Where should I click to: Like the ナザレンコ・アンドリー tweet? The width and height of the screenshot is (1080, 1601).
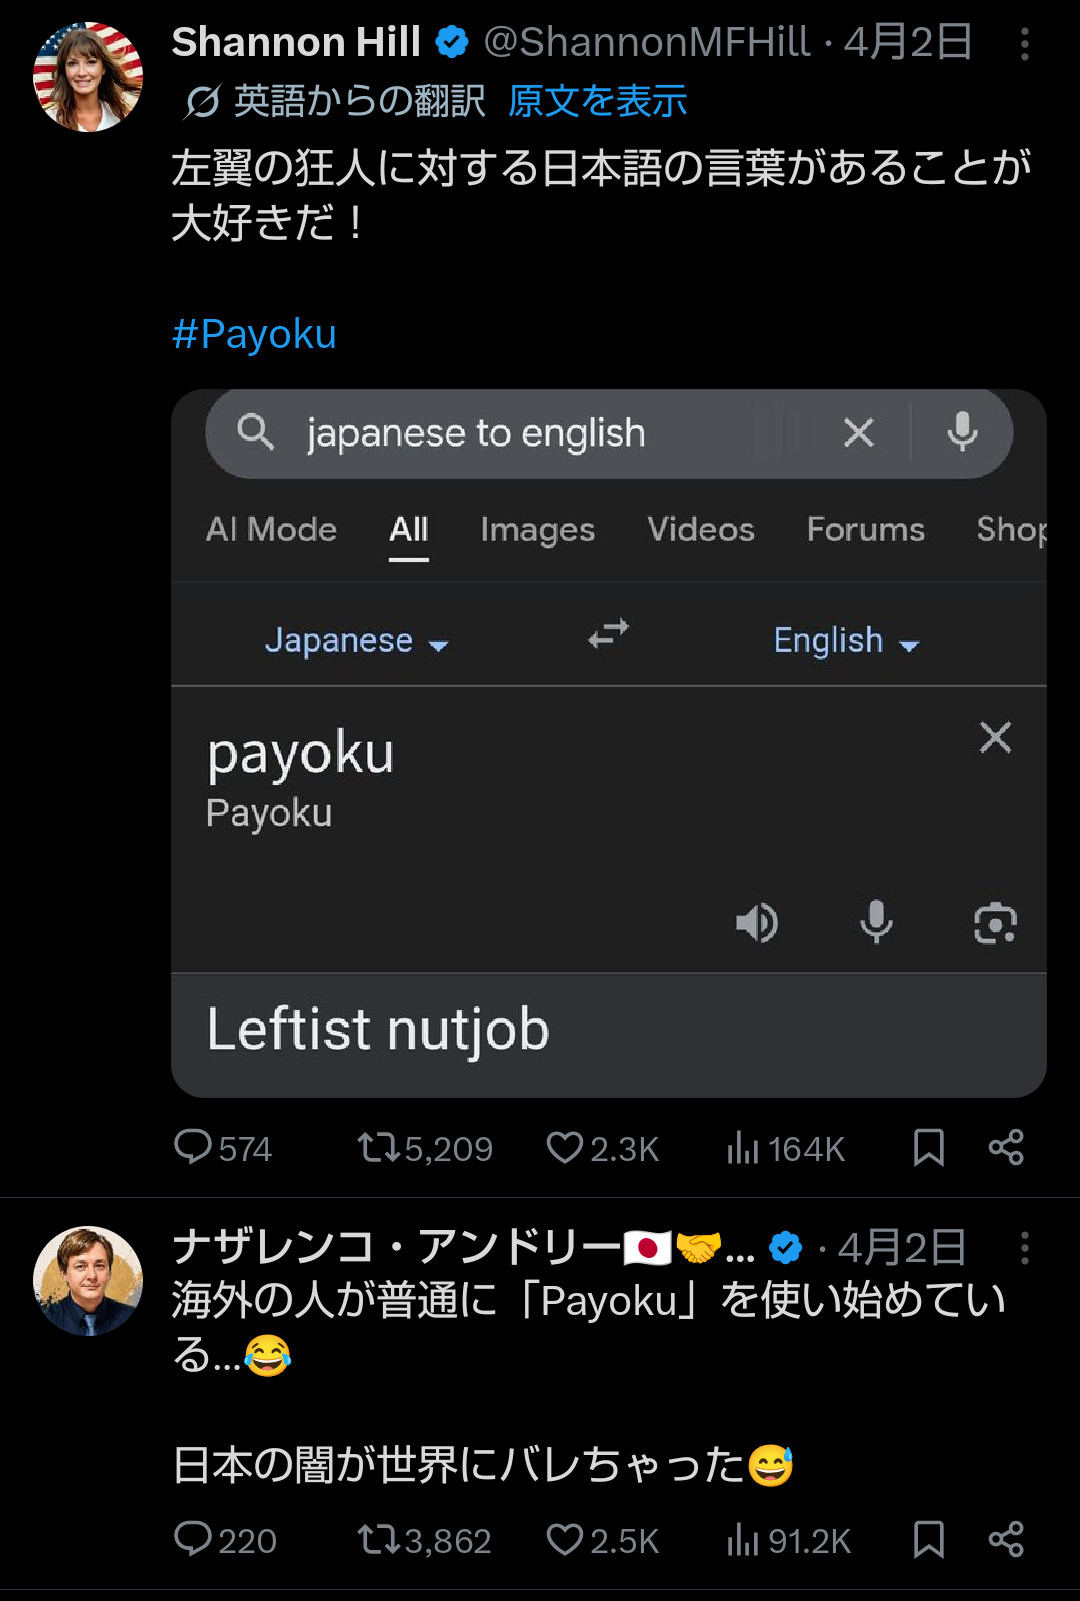[565, 1539]
